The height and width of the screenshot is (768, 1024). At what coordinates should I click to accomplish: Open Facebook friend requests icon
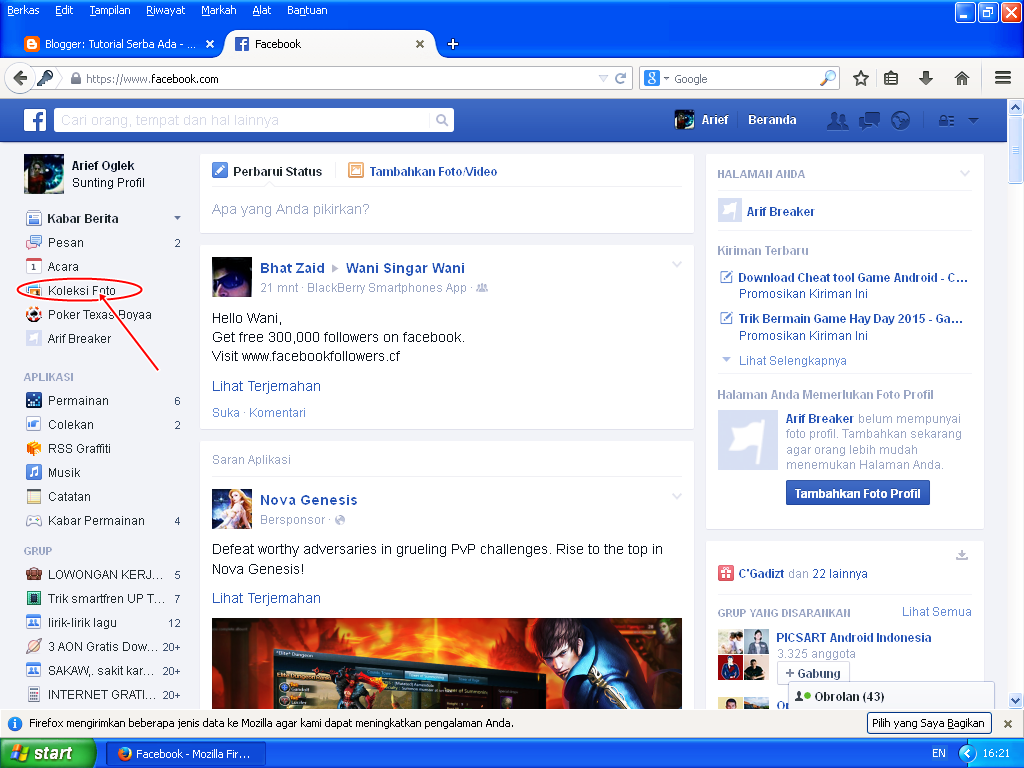pyautogui.click(x=838, y=120)
